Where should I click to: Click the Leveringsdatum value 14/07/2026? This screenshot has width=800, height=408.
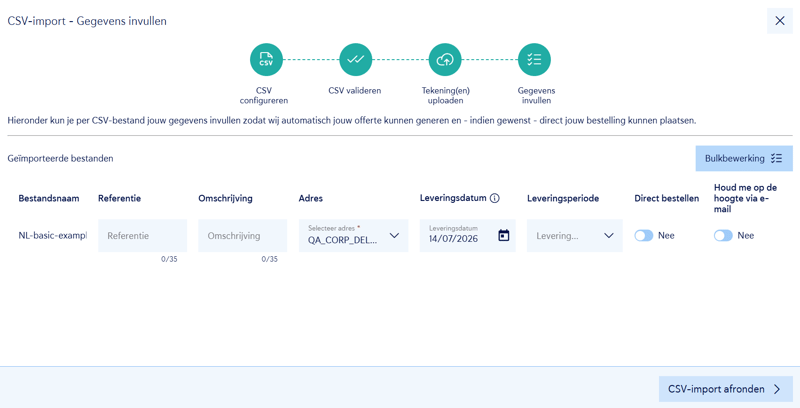(453, 239)
